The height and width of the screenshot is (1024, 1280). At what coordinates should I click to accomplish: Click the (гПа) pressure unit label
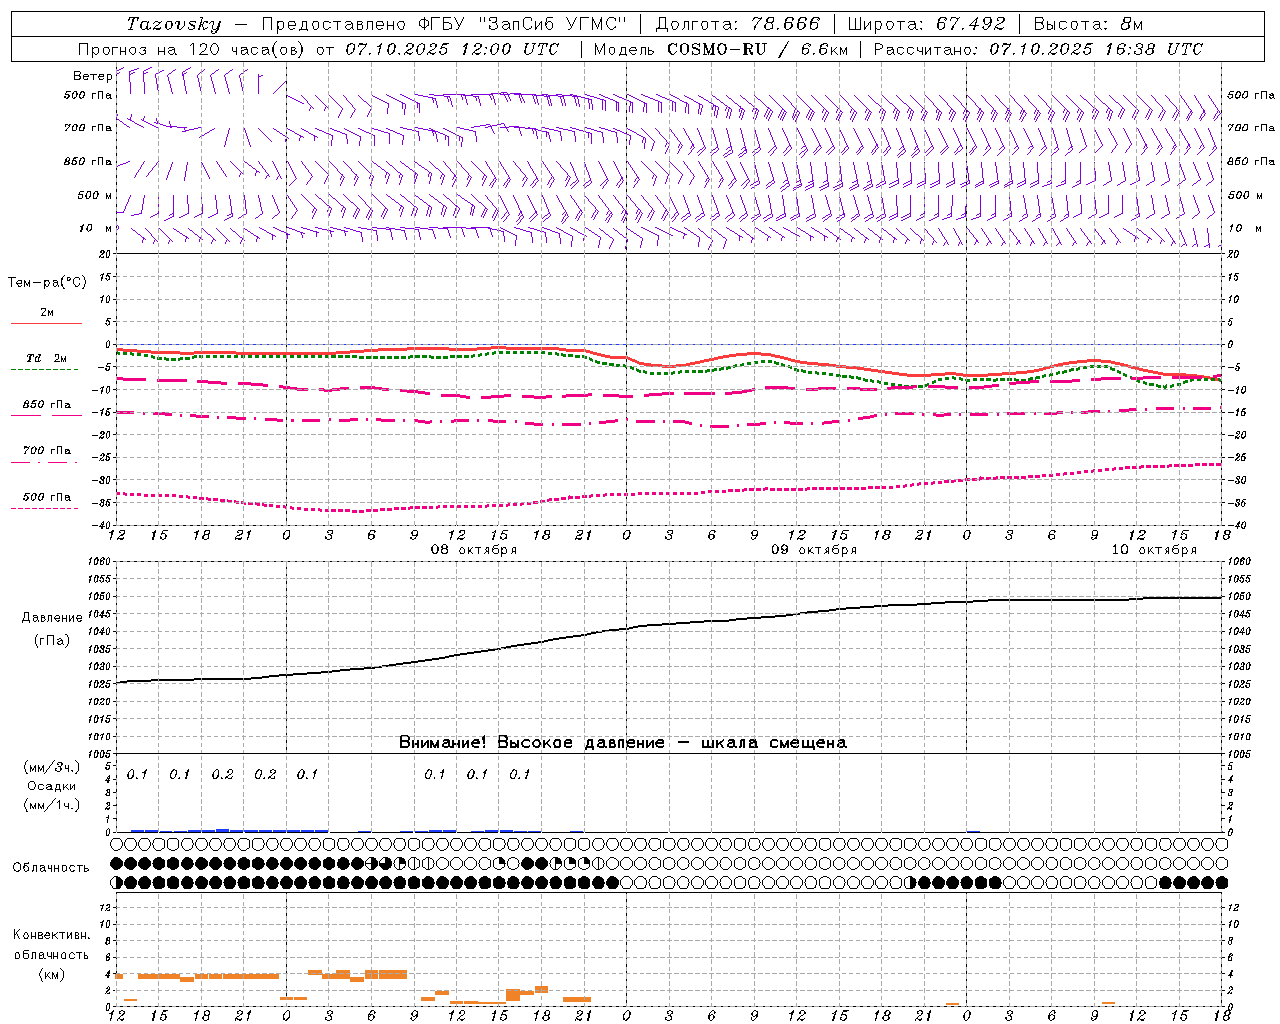(52, 641)
